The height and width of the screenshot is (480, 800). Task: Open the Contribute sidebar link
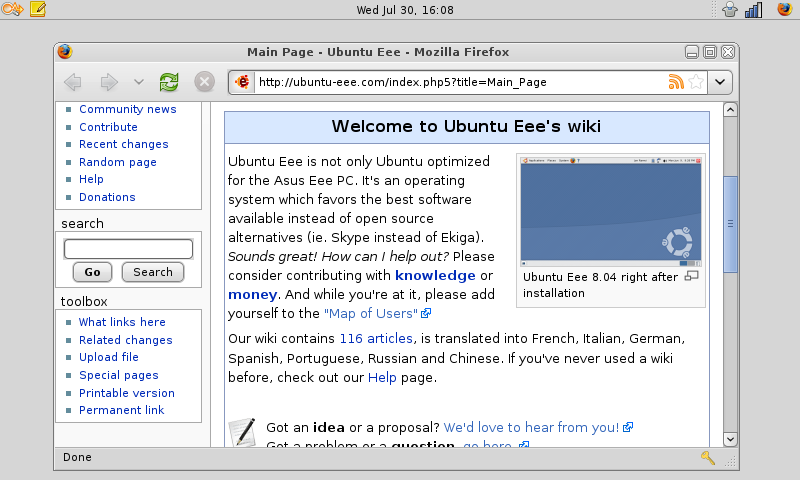point(108,127)
